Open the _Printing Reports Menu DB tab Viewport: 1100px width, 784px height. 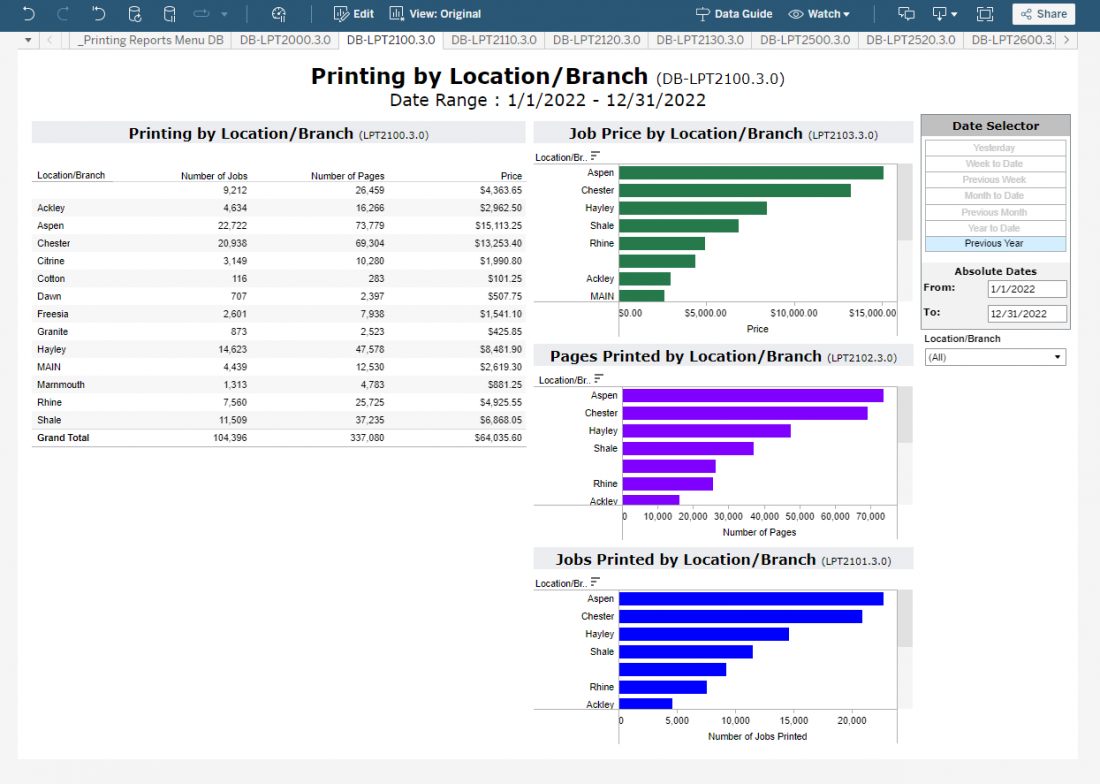pos(150,40)
